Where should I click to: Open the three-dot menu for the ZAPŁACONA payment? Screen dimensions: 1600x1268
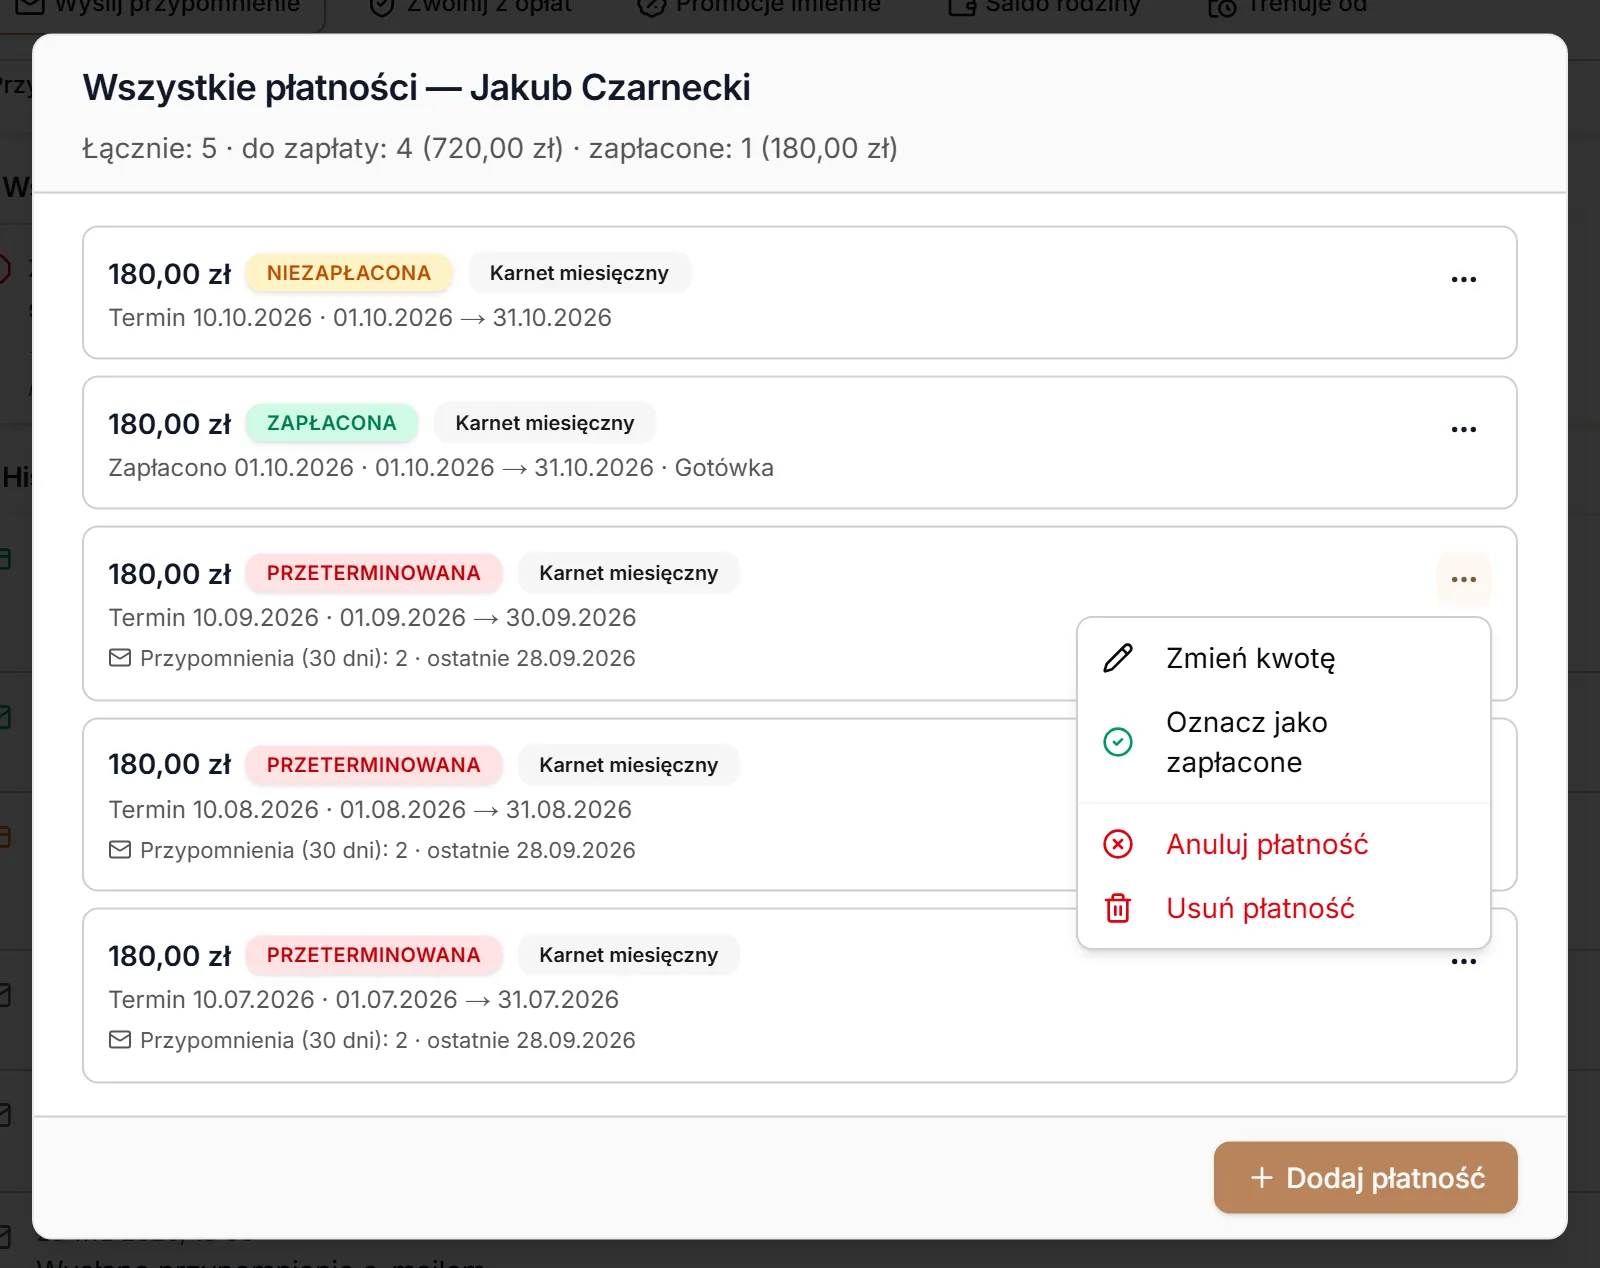tap(1463, 429)
